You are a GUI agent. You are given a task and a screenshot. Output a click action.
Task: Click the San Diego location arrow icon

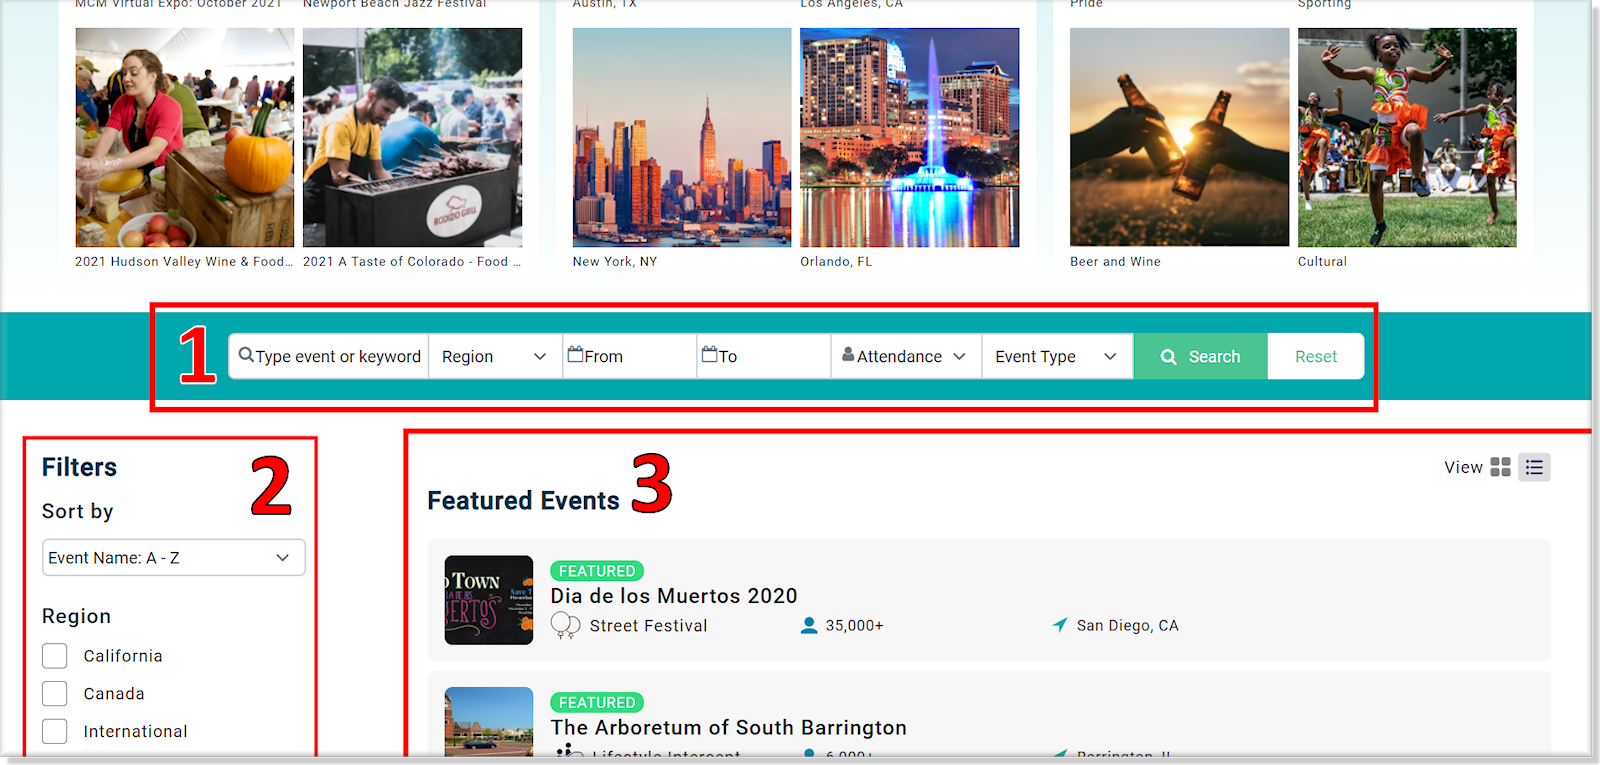tap(1060, 625)
